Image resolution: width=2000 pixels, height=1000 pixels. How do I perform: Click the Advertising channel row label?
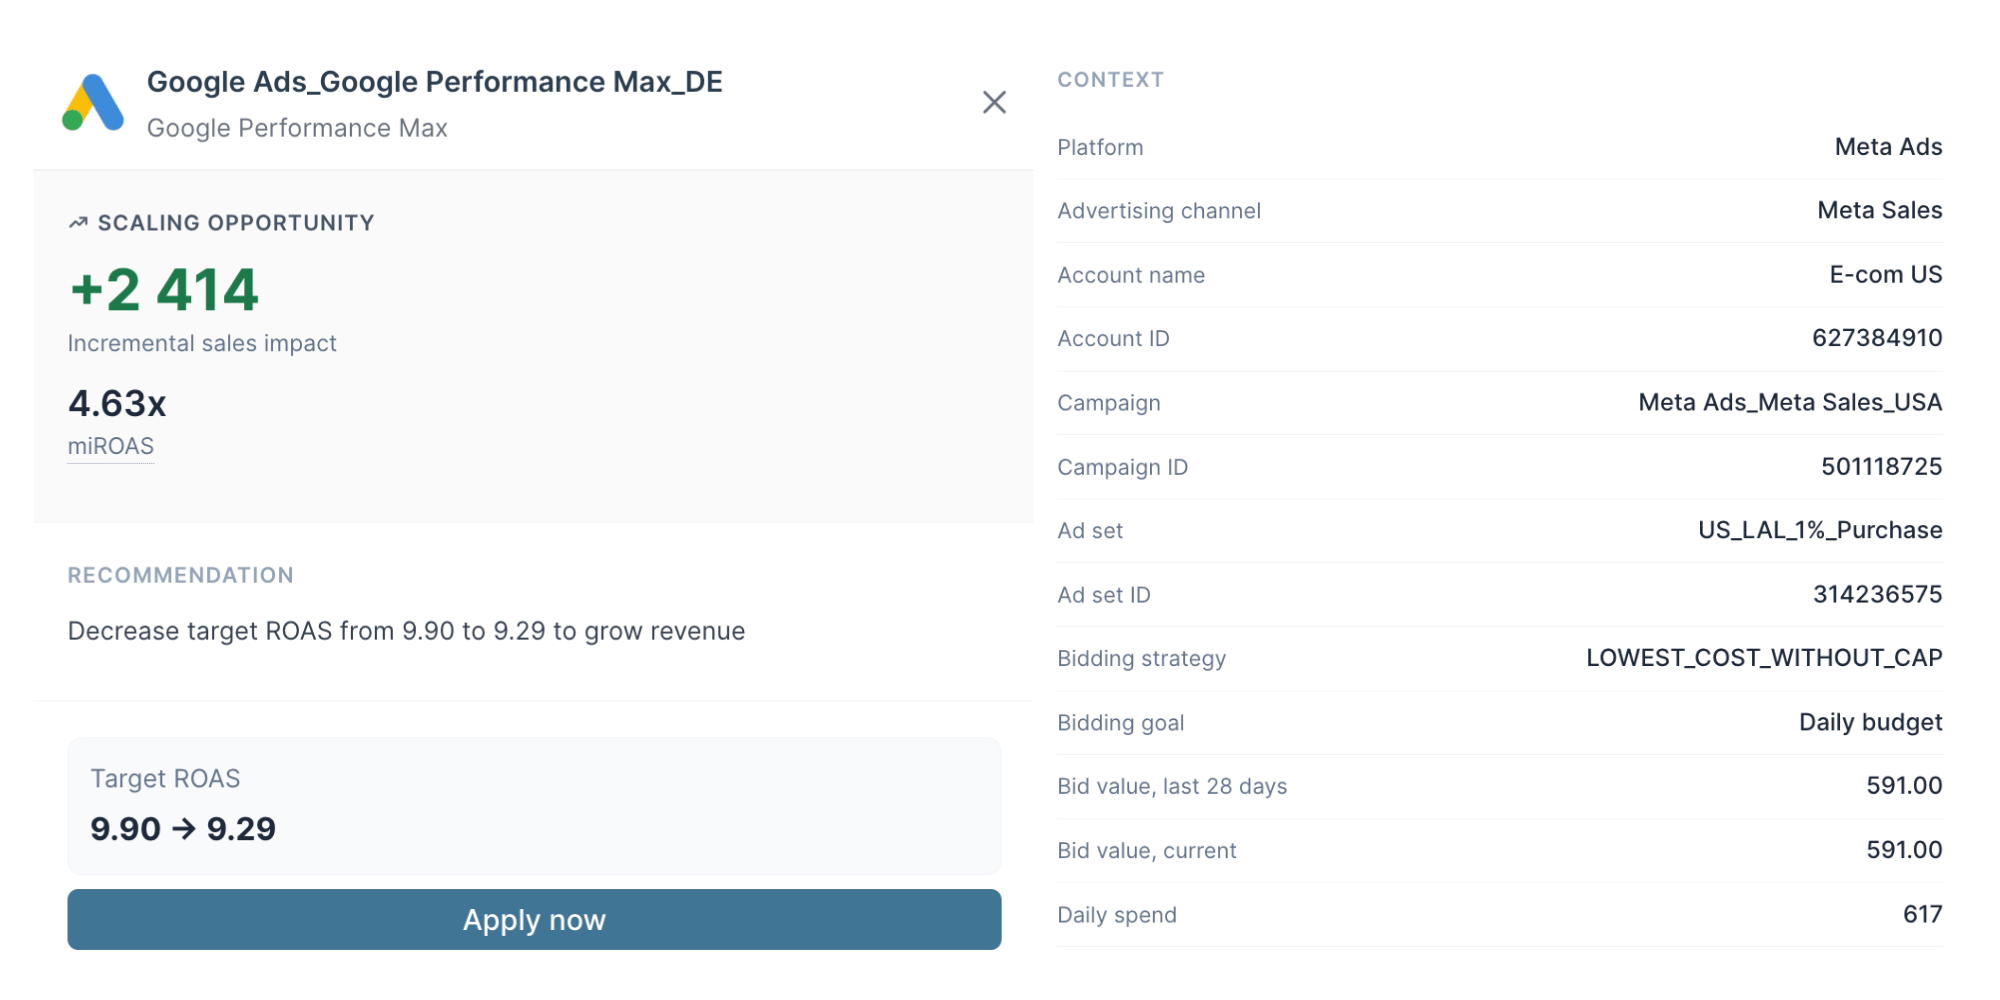pos(1159,211)
